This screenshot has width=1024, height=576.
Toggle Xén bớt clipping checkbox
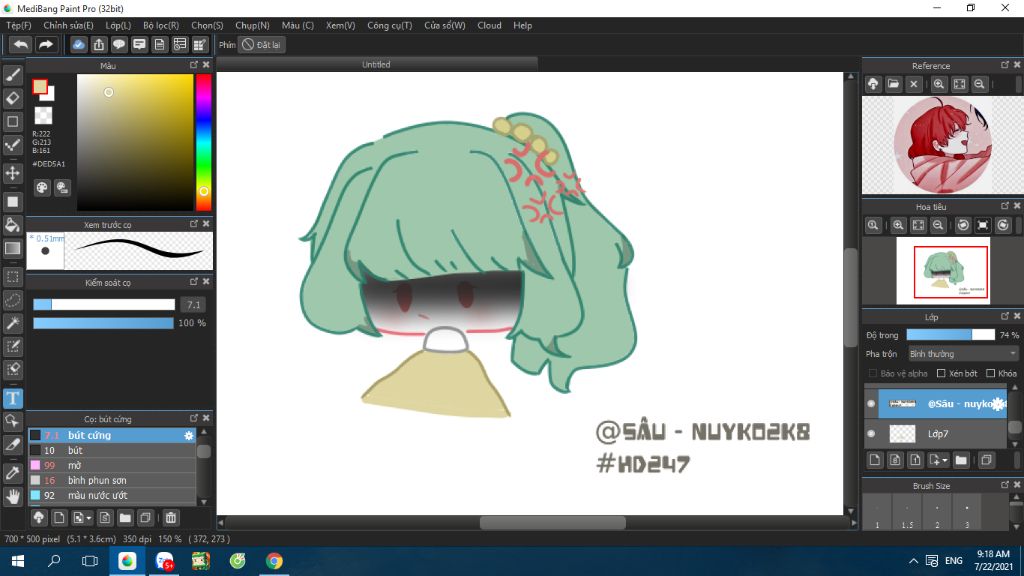click(941, 374)
